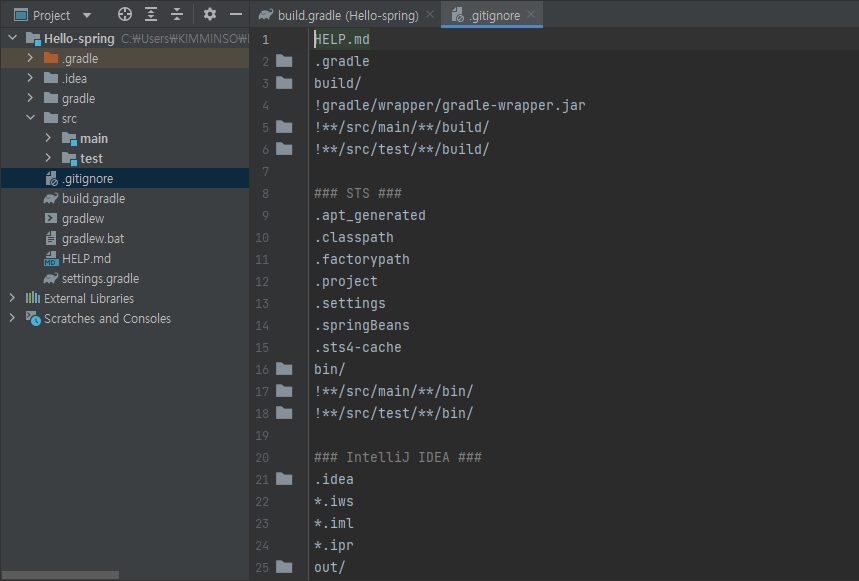
Task: Click the .settings entry
Action: (350, 303)
